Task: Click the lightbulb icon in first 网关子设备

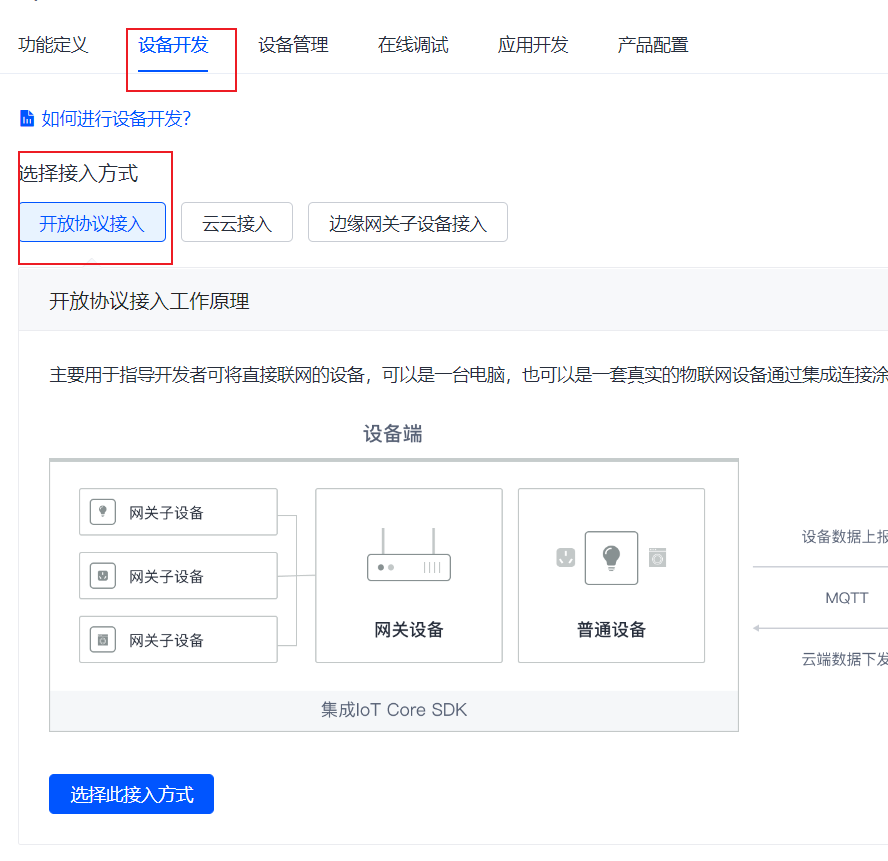Action: tap(101, 512)
